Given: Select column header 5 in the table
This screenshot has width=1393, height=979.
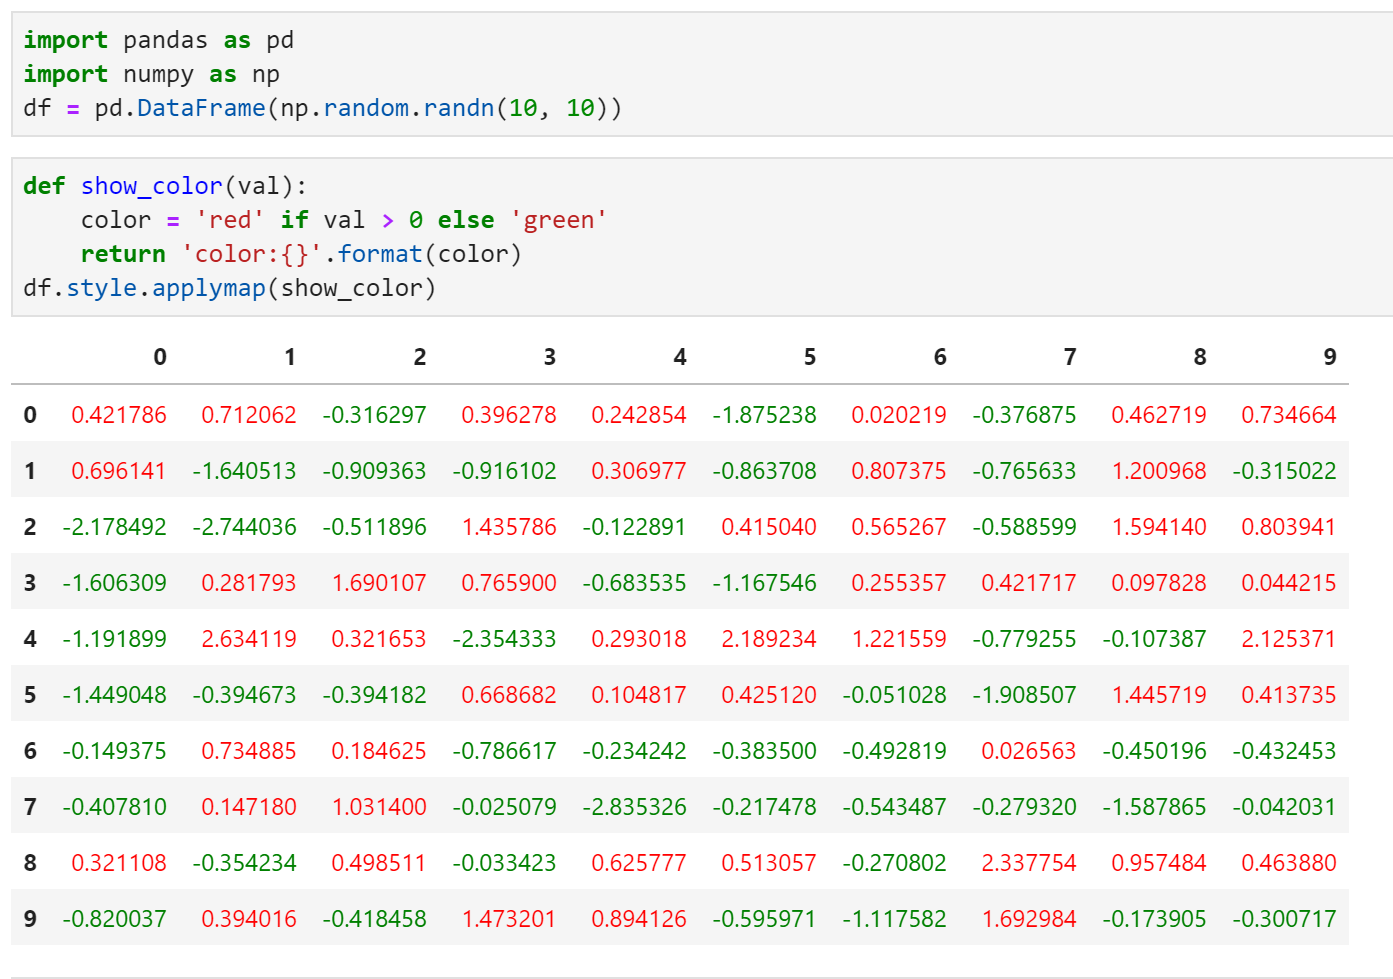Looking at the screenshot, I should tap(809, 356).
